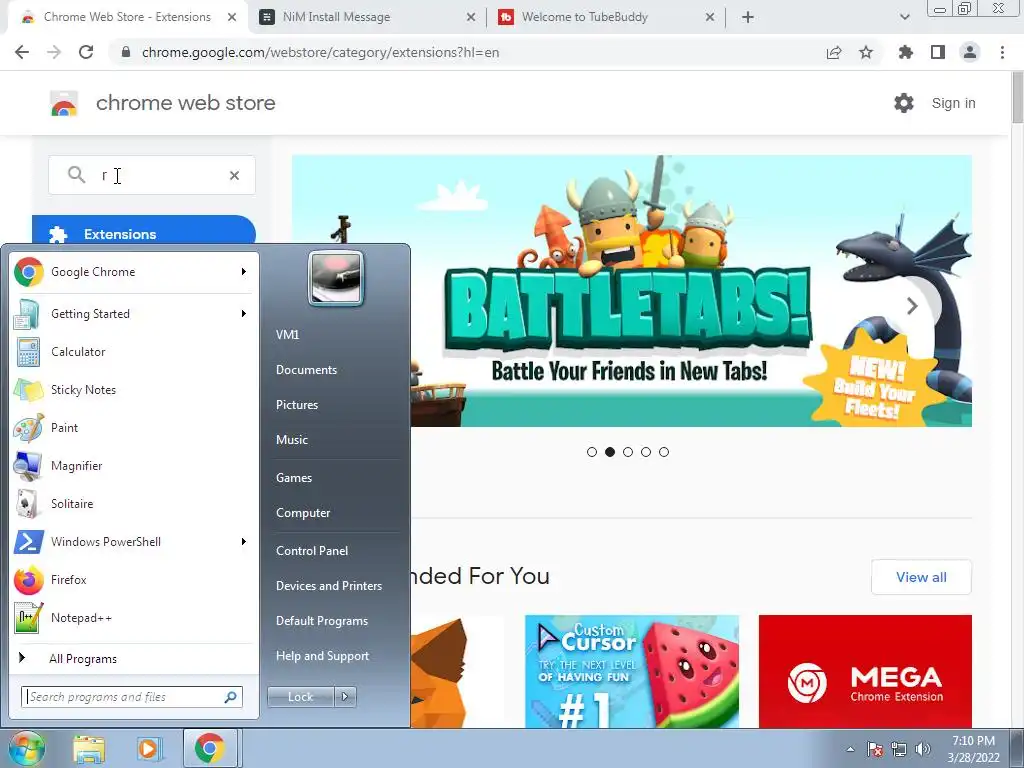Expand Google Chrome jump list arrow
Image resolution: width=1024 pixels, height=768 pixels.
(x=244, y=272)
